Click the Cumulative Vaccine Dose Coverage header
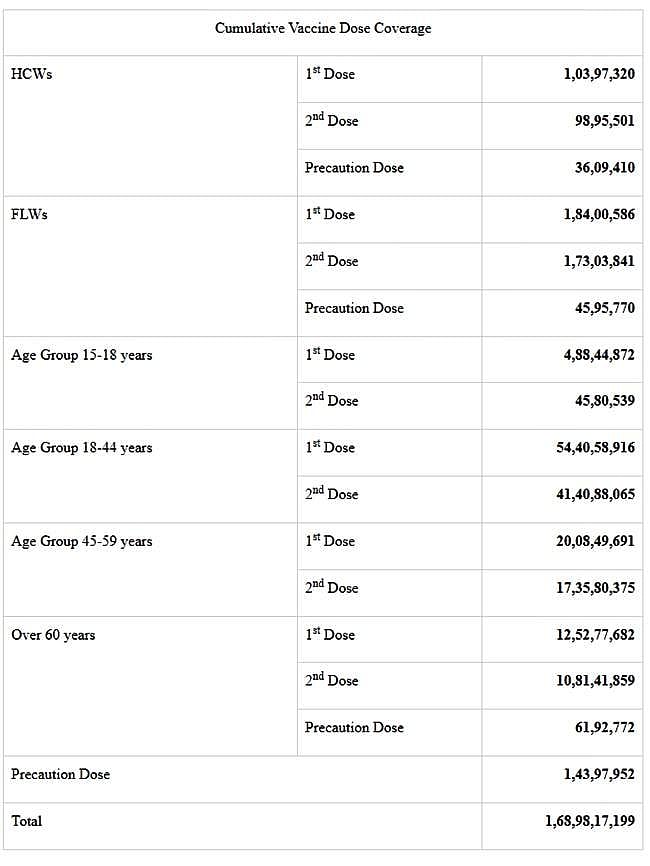Screen dimensions: 650x866 (323, 28)
